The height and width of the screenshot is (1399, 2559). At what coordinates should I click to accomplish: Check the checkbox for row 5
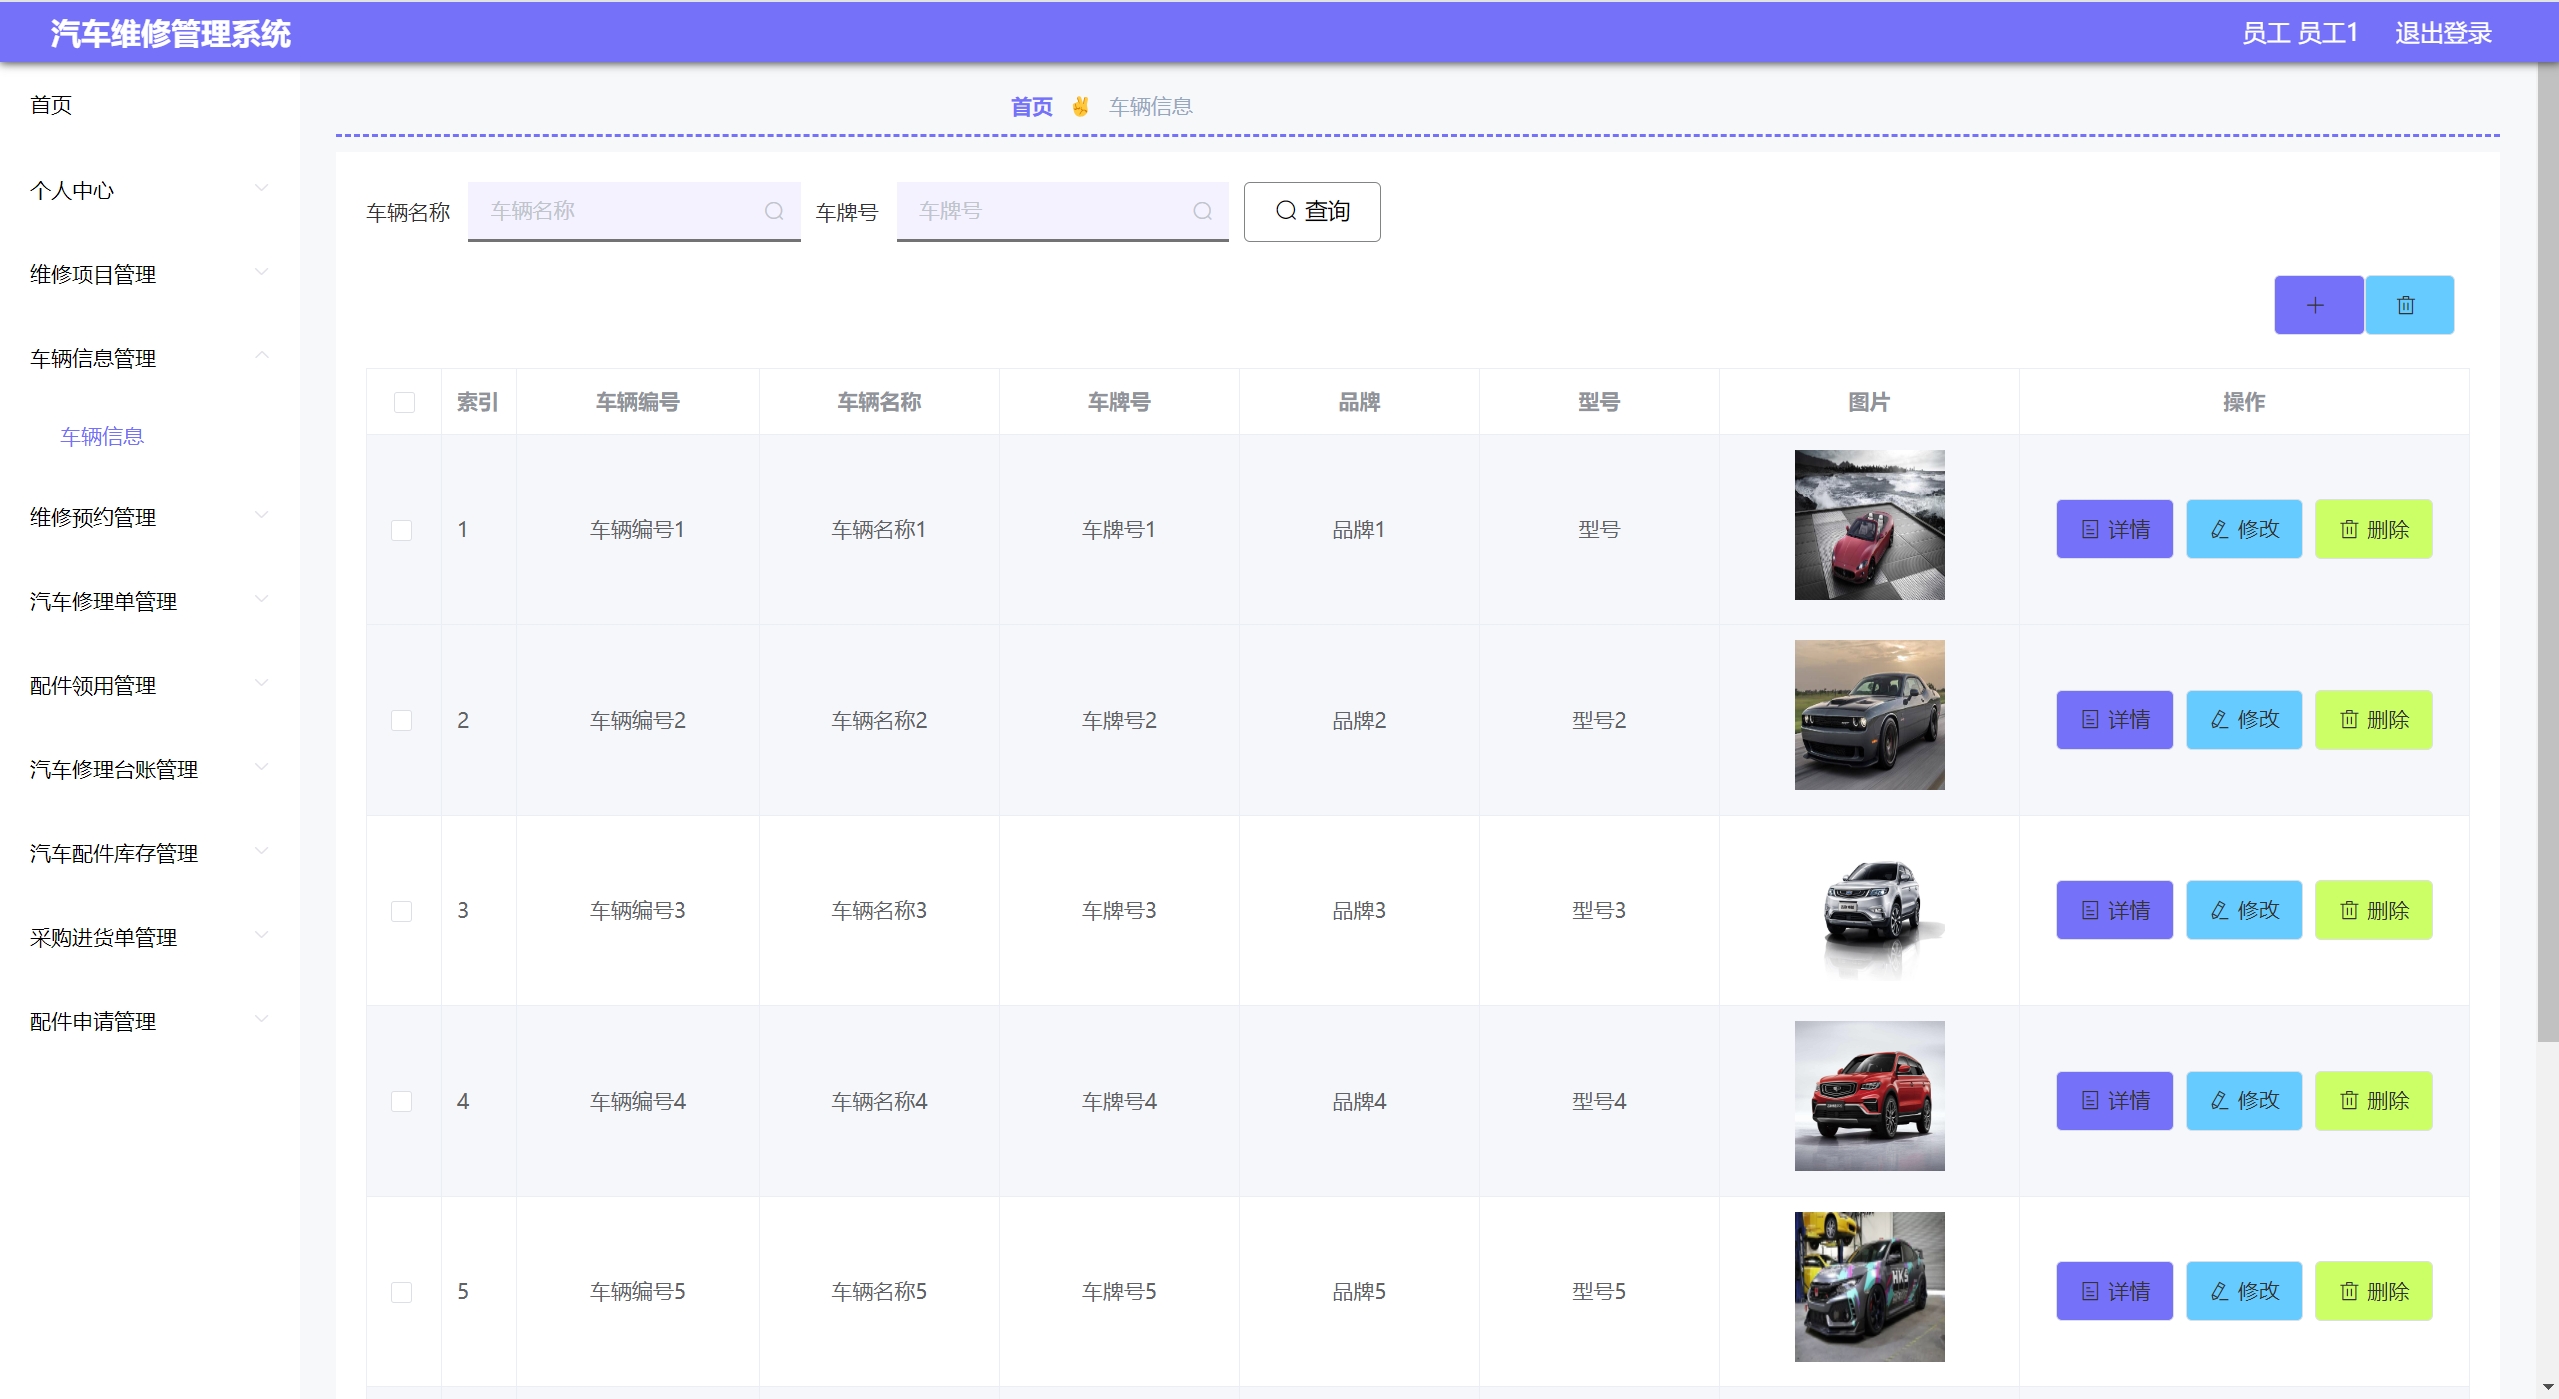coord(401,1292)
